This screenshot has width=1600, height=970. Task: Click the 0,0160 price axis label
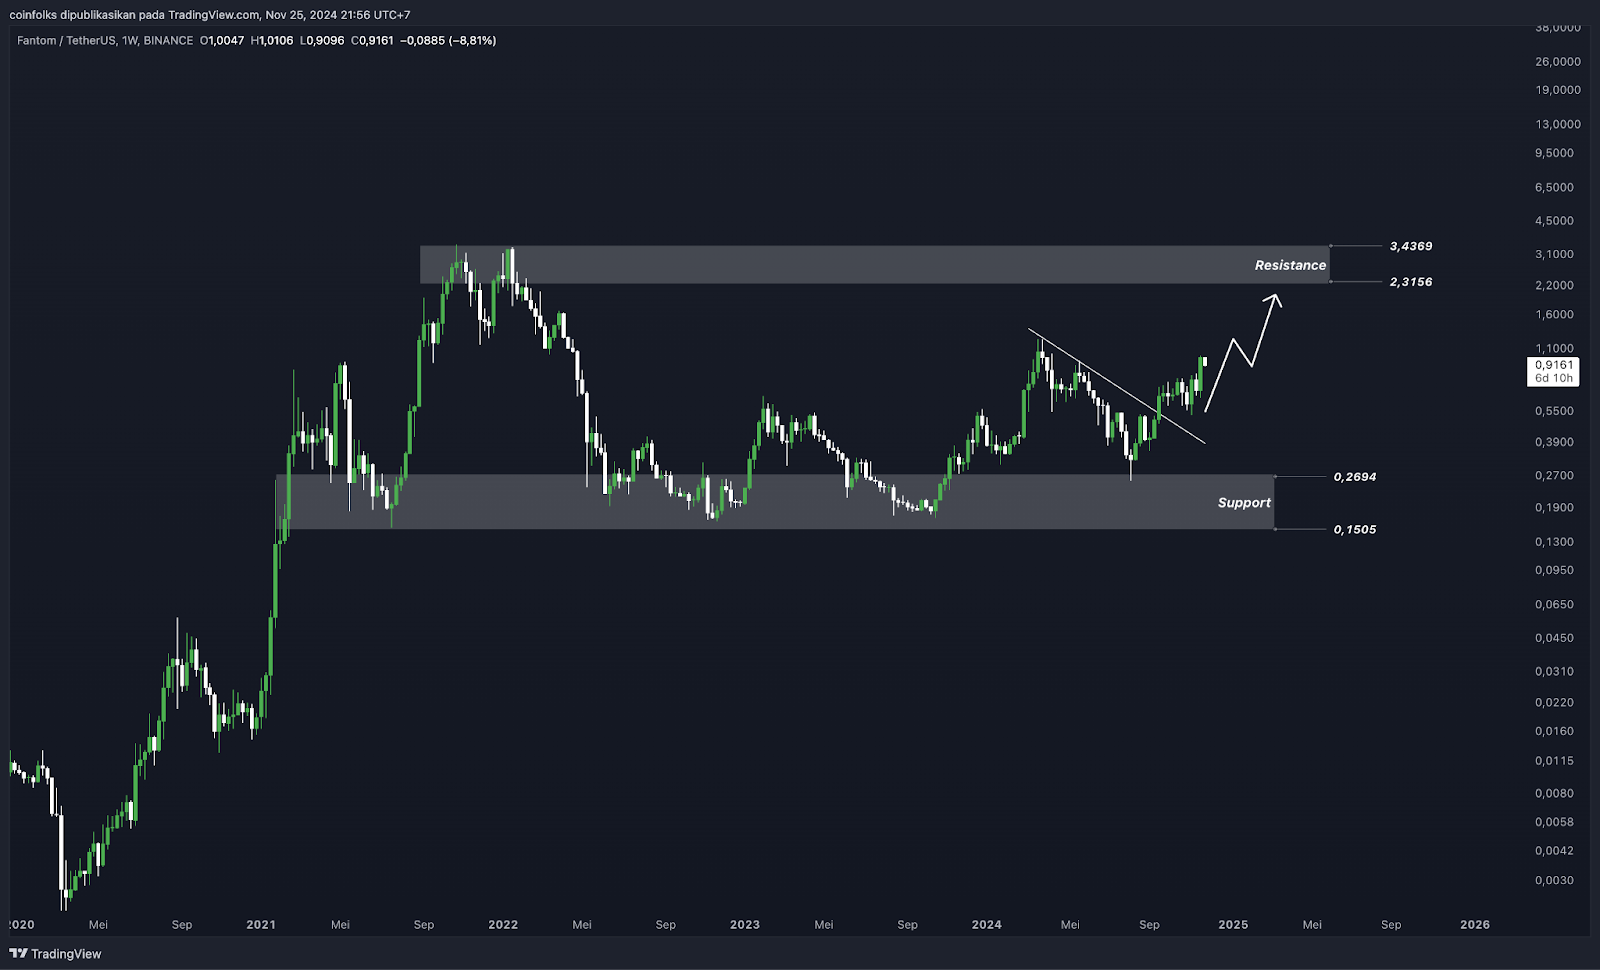point(1554,732)
